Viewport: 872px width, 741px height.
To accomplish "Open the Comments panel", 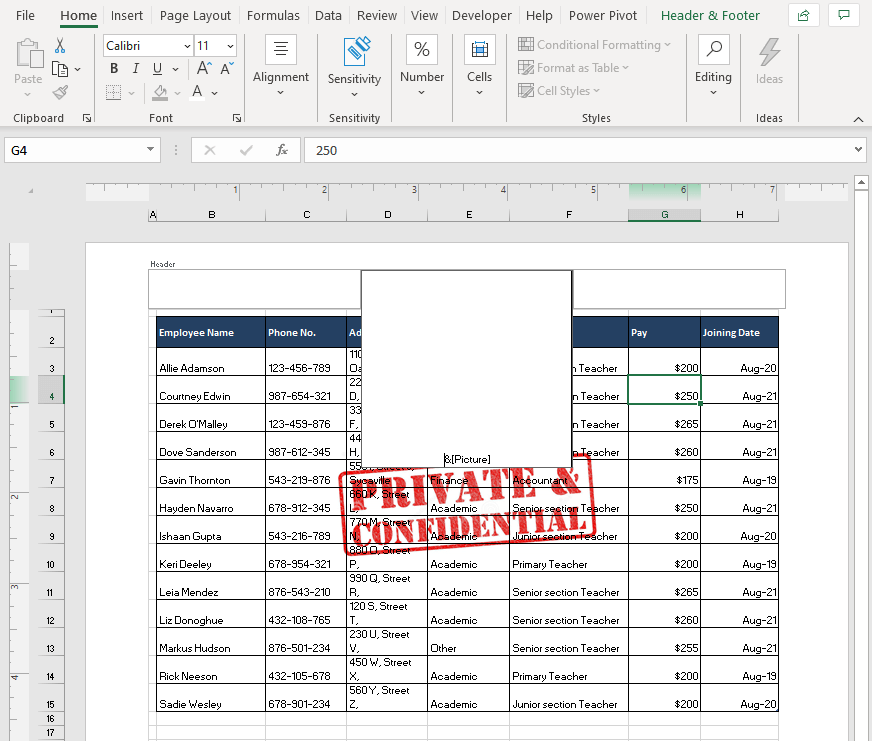I will (843, 15).
